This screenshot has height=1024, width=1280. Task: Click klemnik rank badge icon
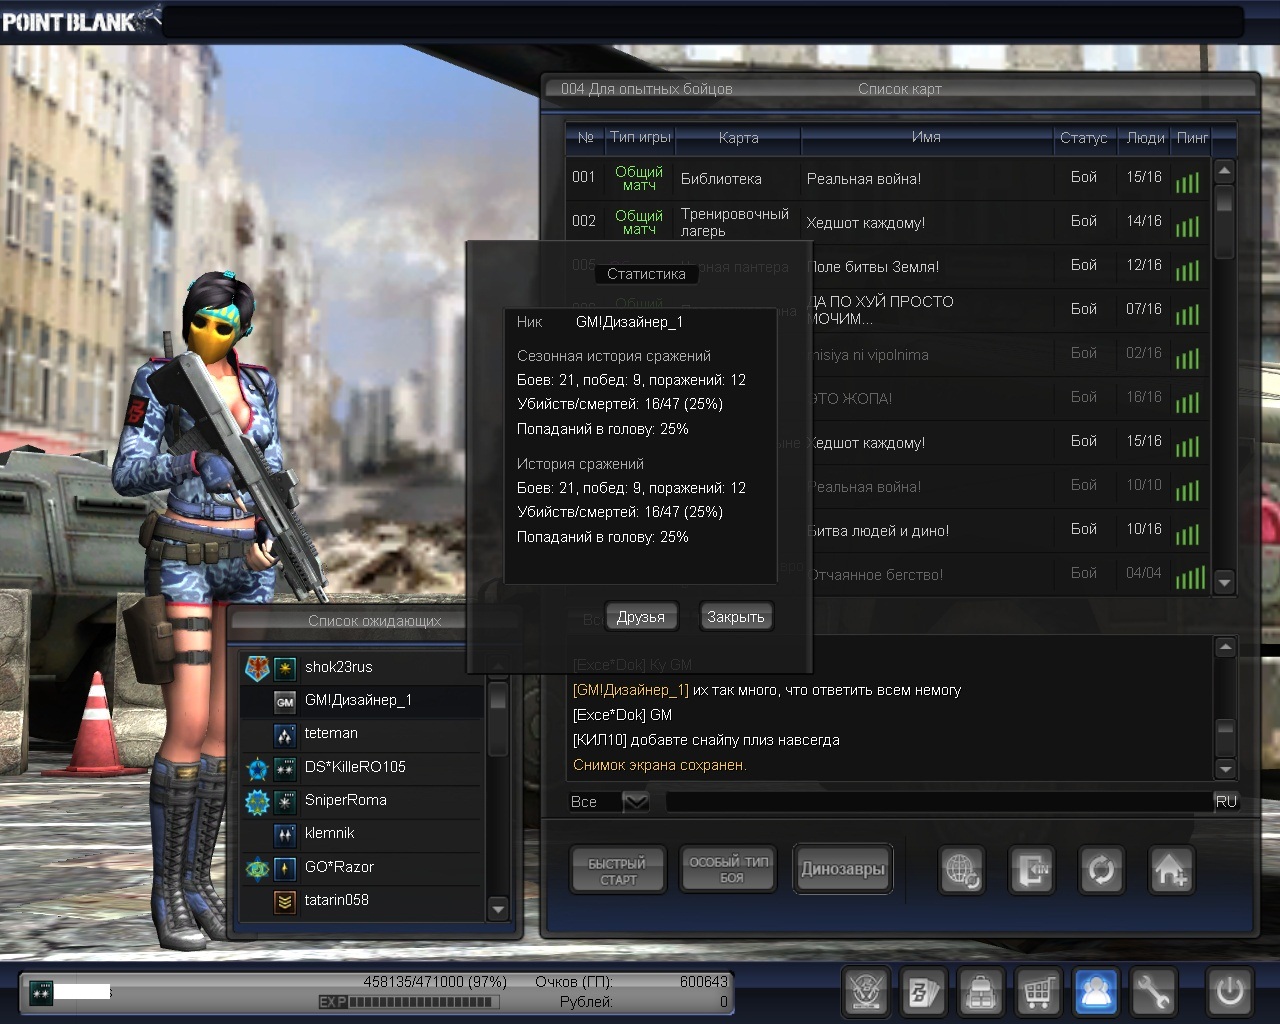[285, 834]
